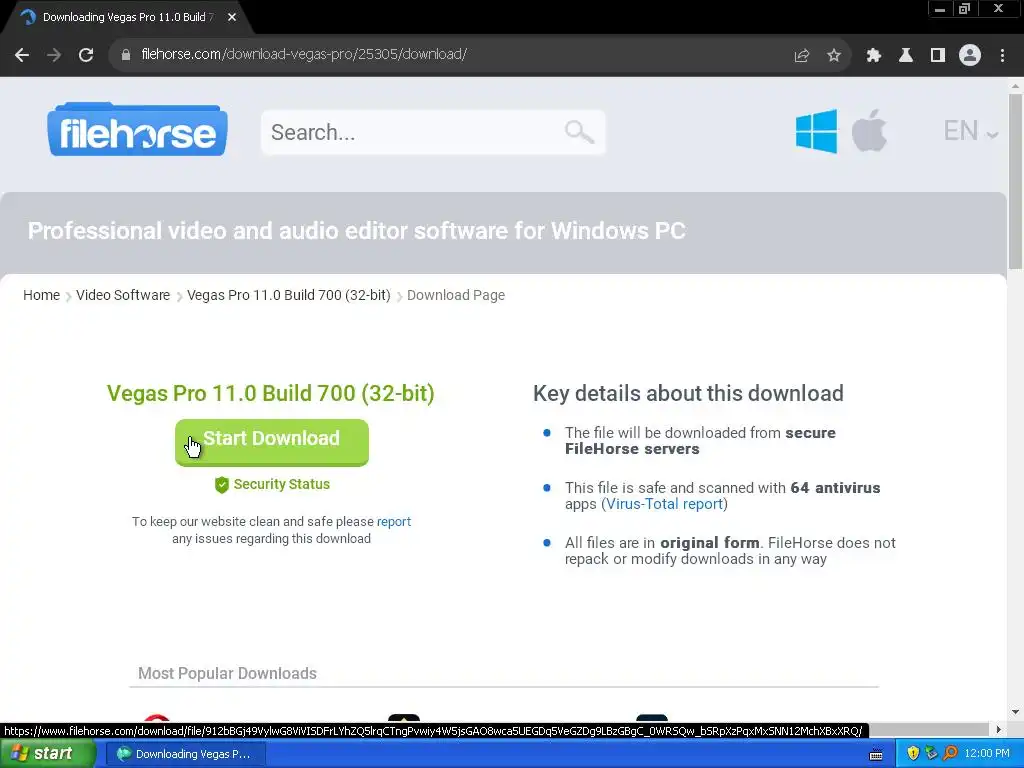Viewport: 1024px width, 768px height.
Task: Click the search magnifier icon
Action: 579,132
